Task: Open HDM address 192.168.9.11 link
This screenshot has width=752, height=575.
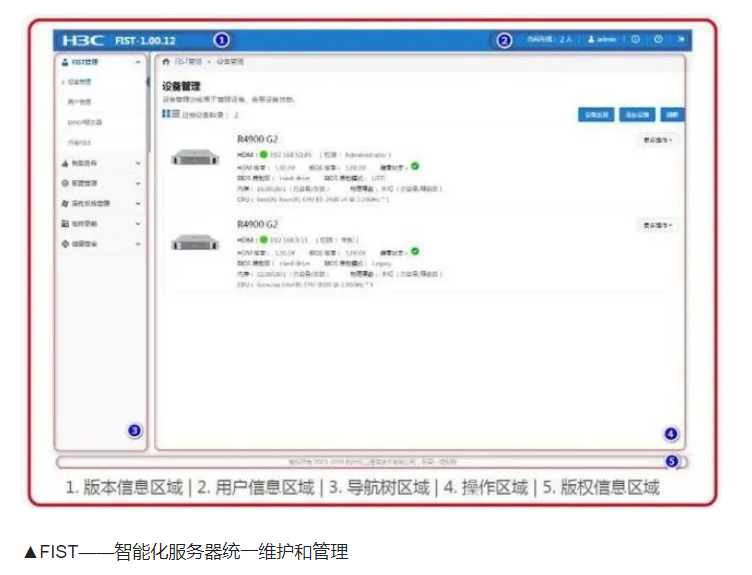Action: coord(289,239)
